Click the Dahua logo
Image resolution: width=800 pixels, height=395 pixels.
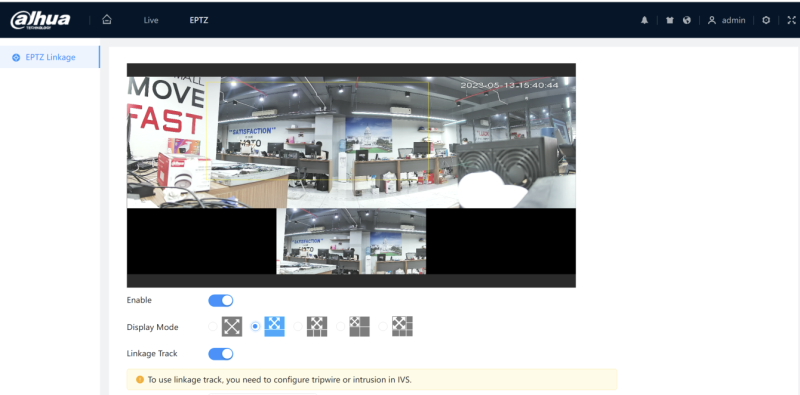pos(40,20)
